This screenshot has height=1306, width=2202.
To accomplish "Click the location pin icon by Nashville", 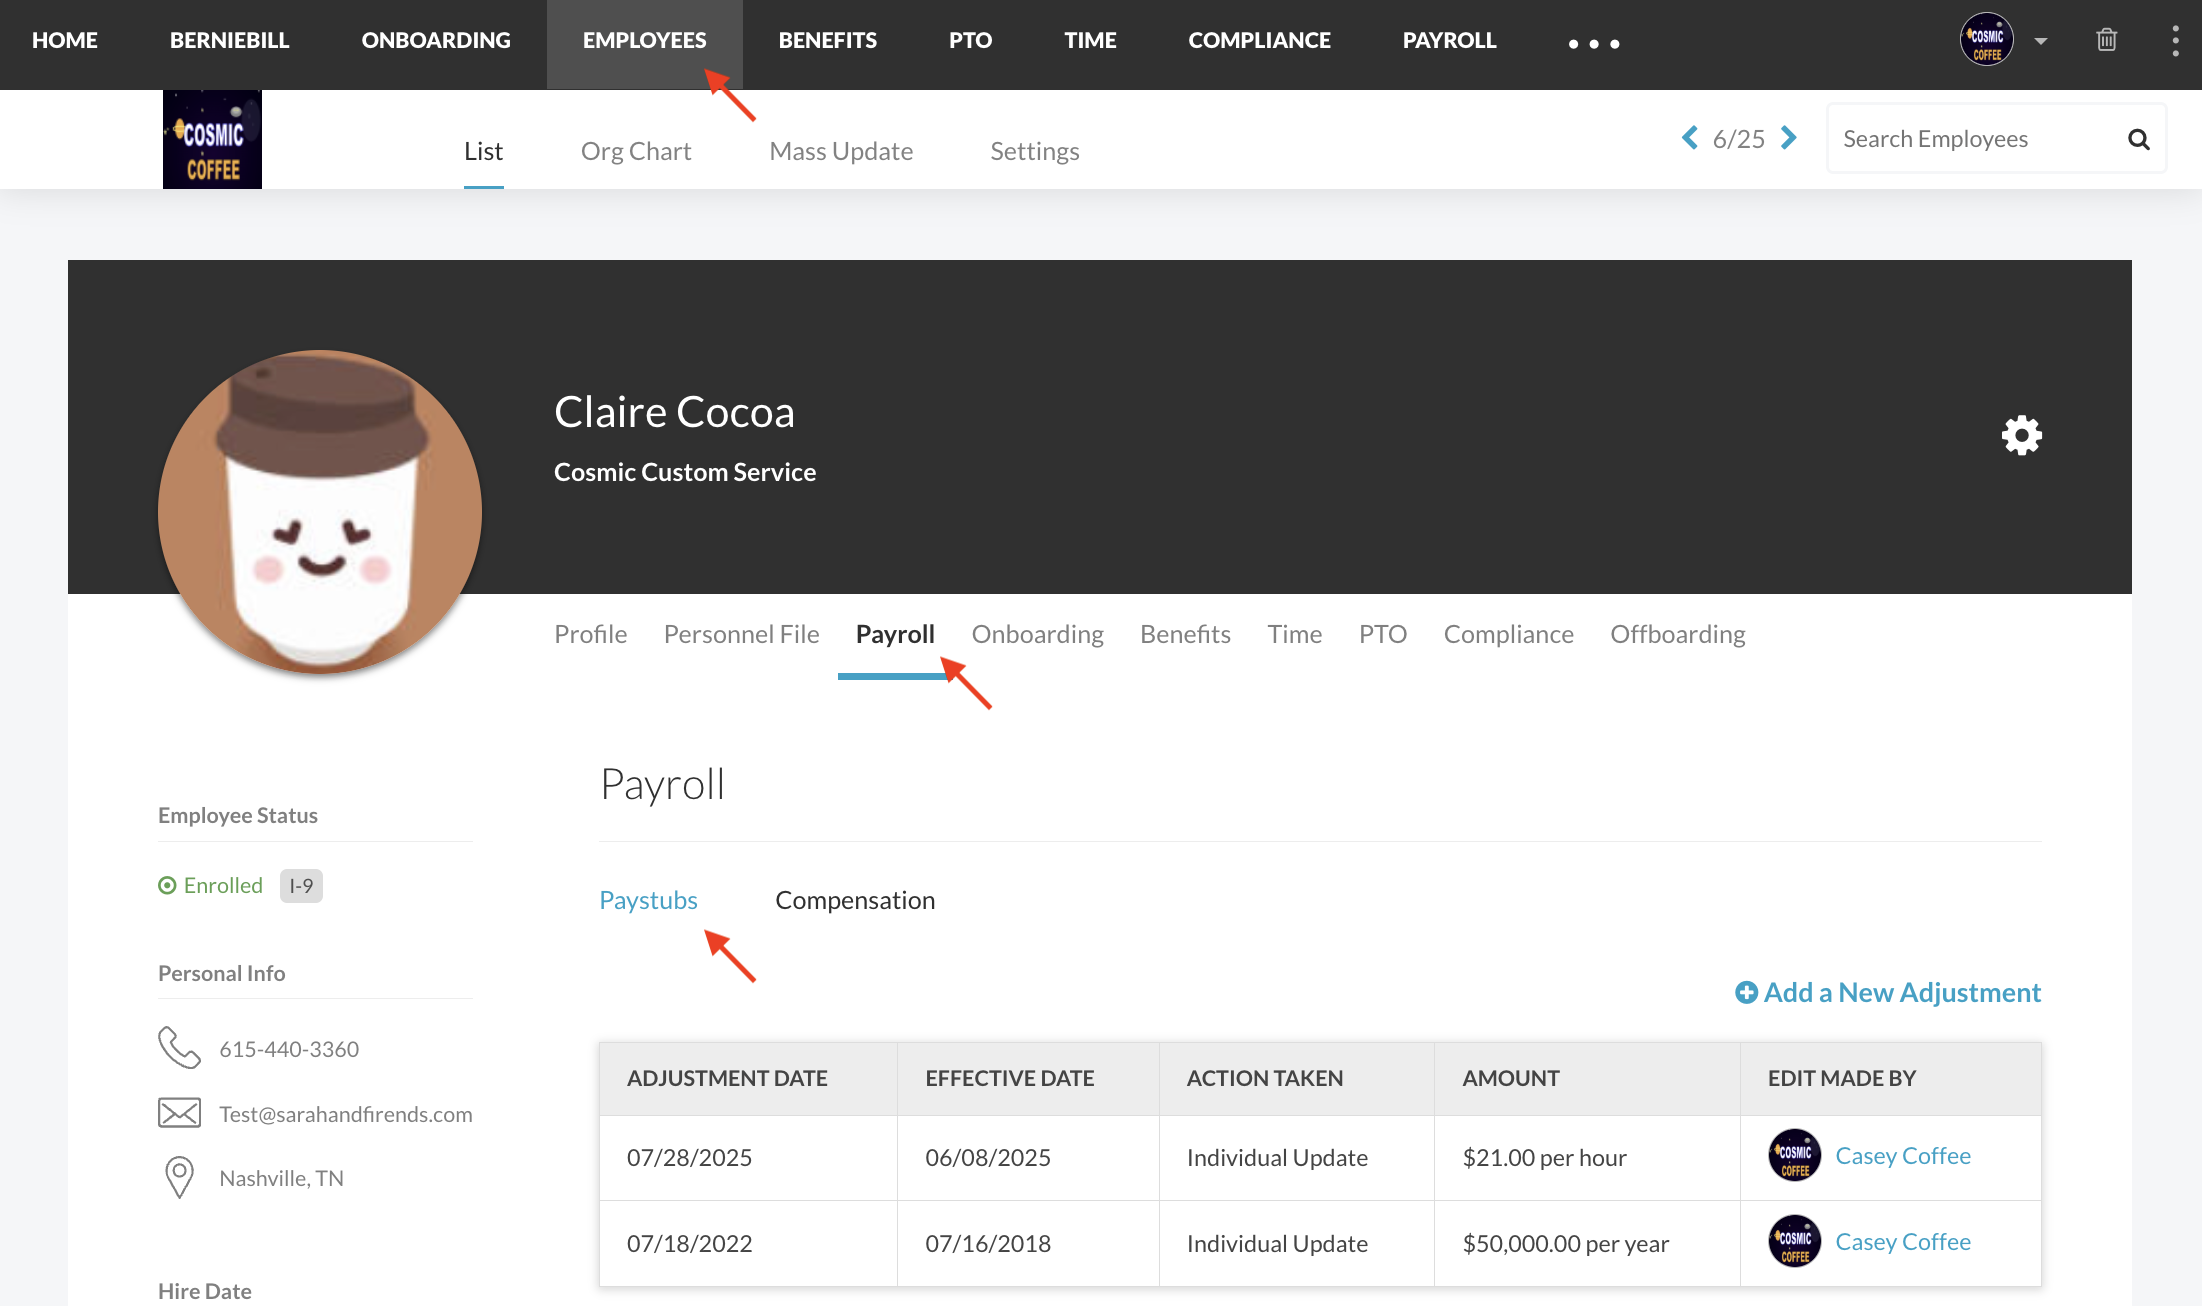I will click(179, 1177).
